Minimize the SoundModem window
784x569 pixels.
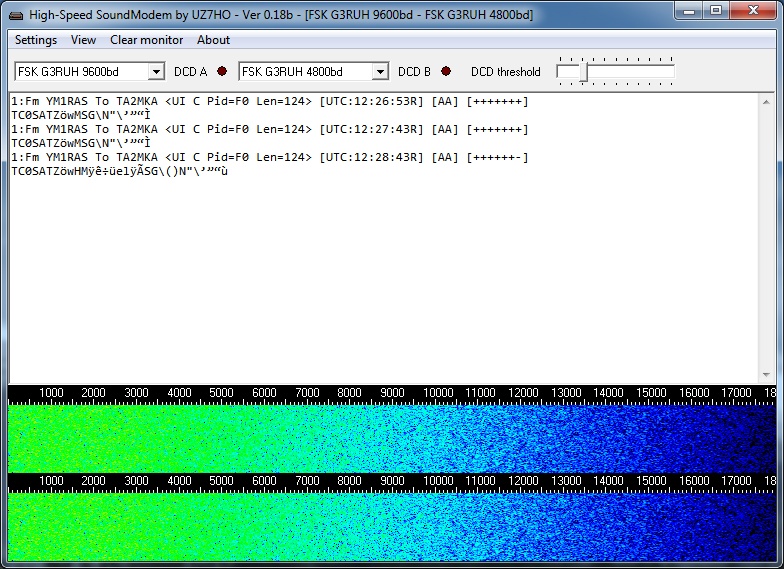click(x=689, y=10)
